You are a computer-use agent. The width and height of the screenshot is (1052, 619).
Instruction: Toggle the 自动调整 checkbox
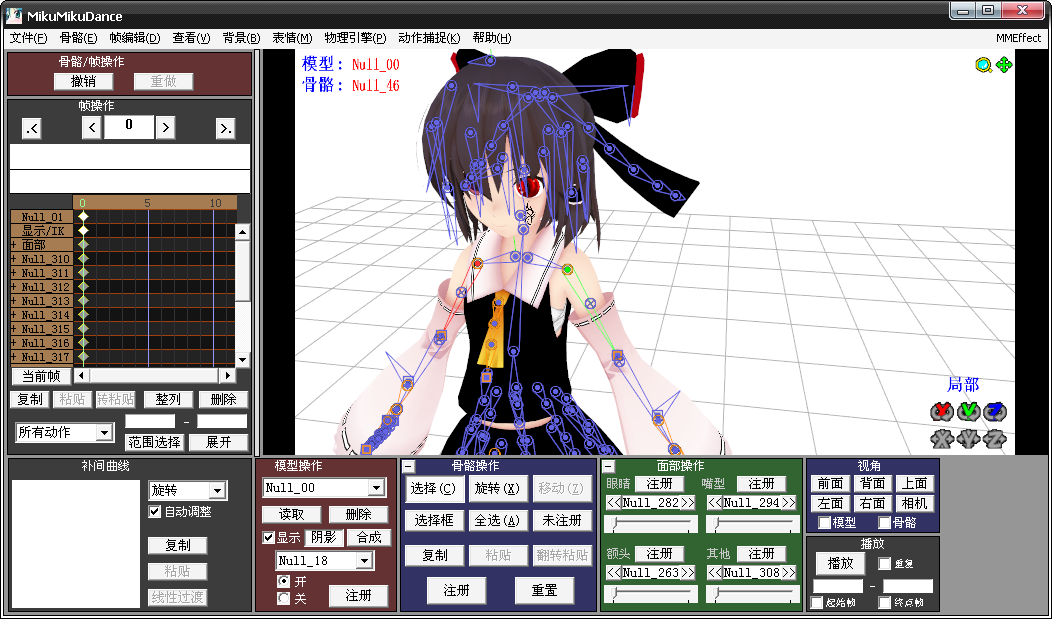(155, 512)
